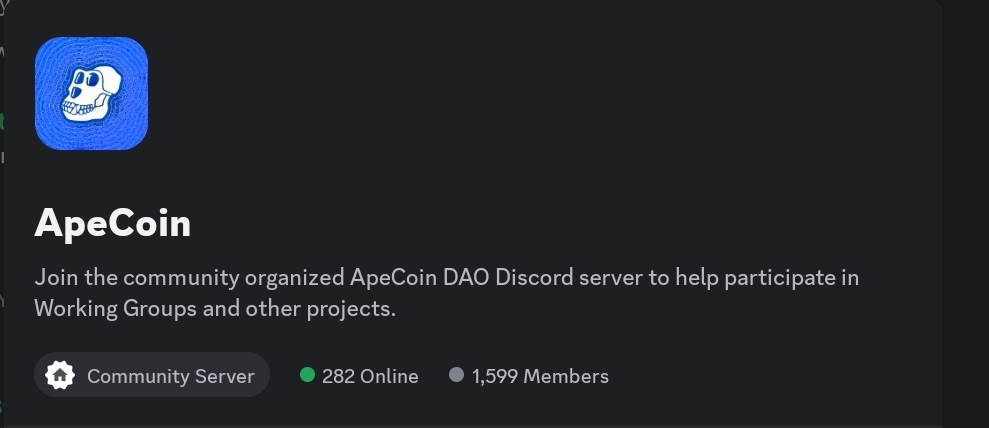Click the ApeCoin server title
Viewport: 989px width, 428px height.
pos(112,223)
